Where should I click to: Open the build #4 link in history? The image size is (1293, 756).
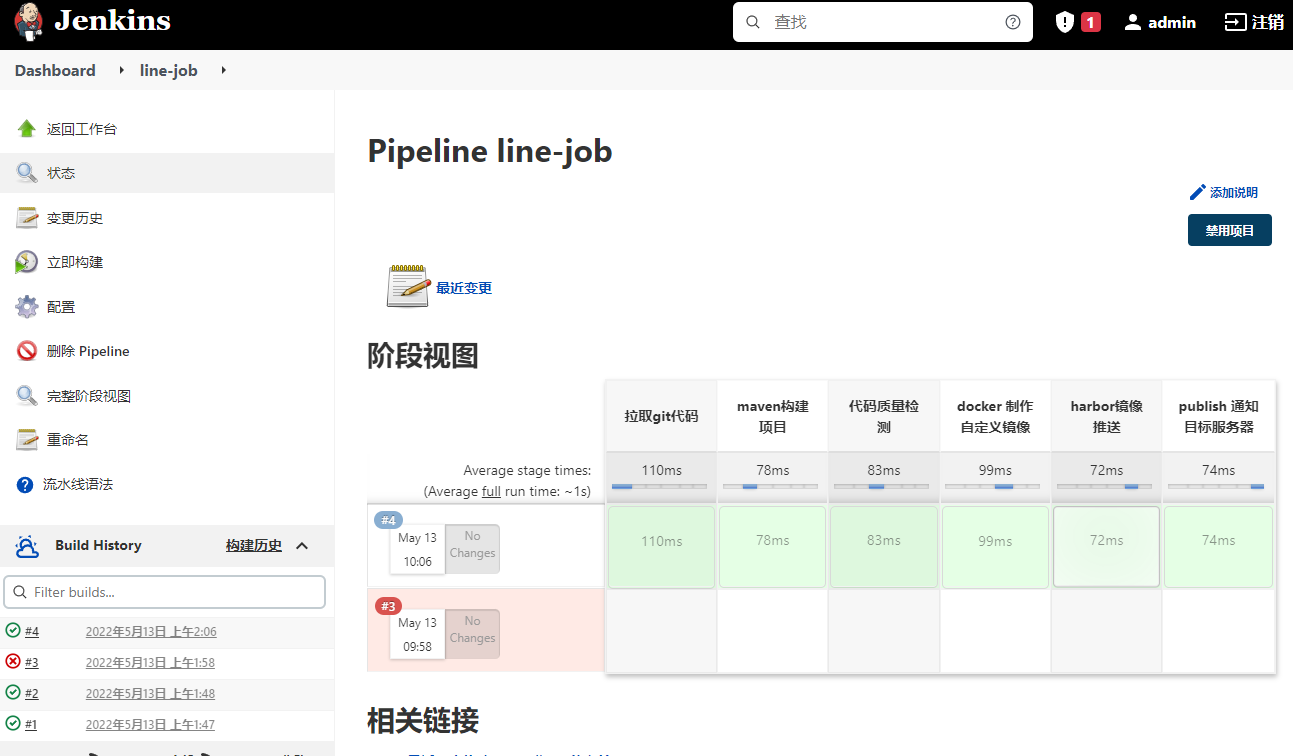pos(32,631)
